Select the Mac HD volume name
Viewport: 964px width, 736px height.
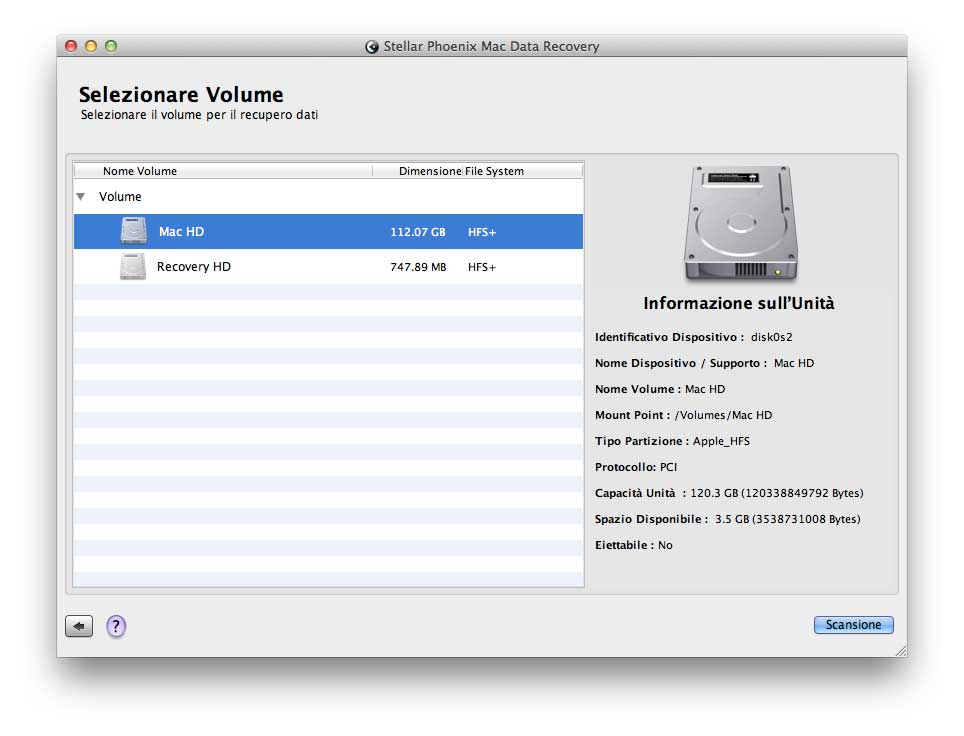coord(181,232)
